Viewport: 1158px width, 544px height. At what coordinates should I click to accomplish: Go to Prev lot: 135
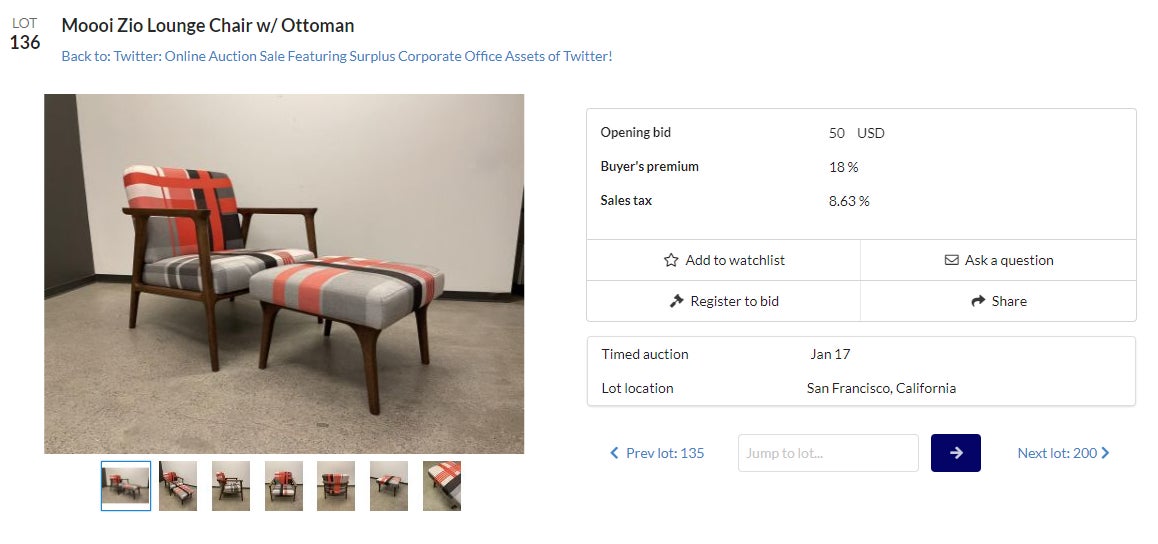pyautogui.click(x=664, y=453)
